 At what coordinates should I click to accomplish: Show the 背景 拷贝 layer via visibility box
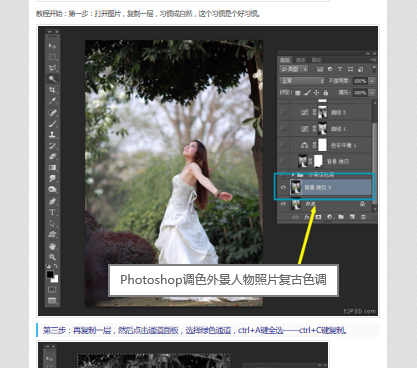tap(283, 161)
